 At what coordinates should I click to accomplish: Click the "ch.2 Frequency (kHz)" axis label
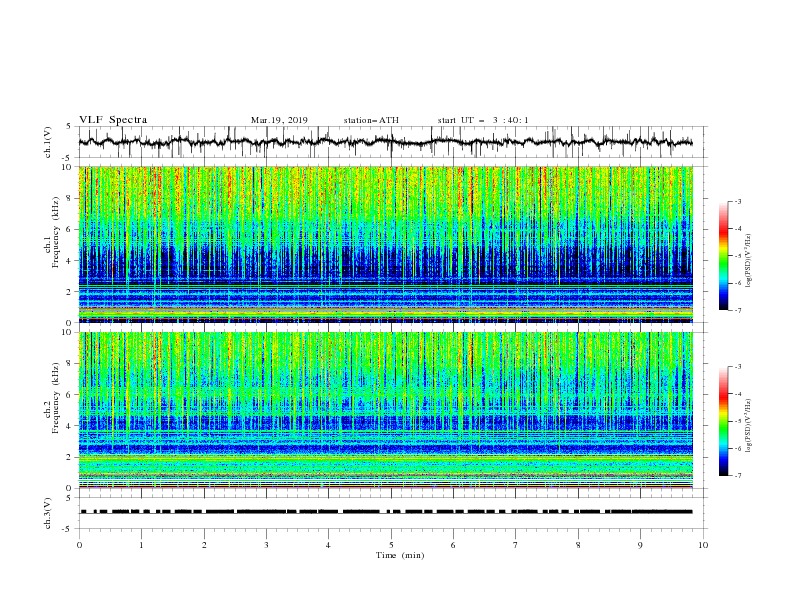pyautogui.click(x=52, y=396)
